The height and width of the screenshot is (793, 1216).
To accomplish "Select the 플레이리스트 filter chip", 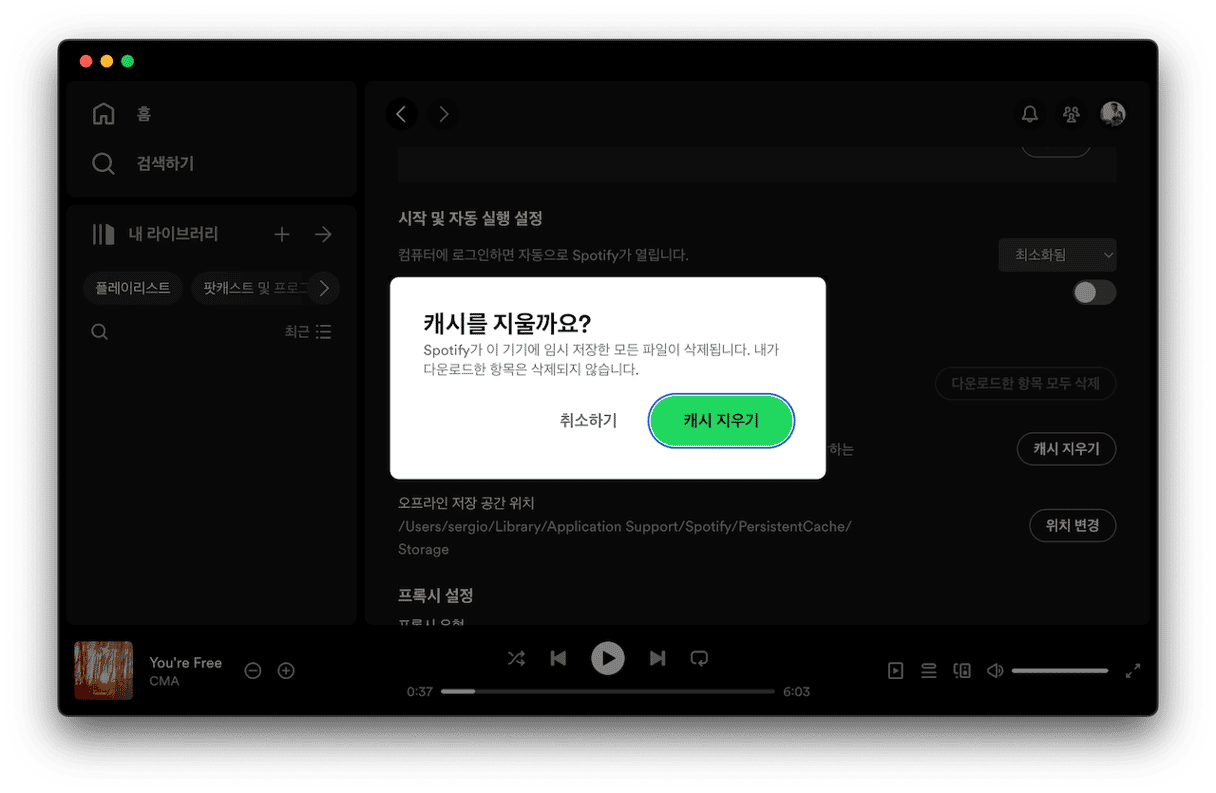I will click(x=133, y=288).
